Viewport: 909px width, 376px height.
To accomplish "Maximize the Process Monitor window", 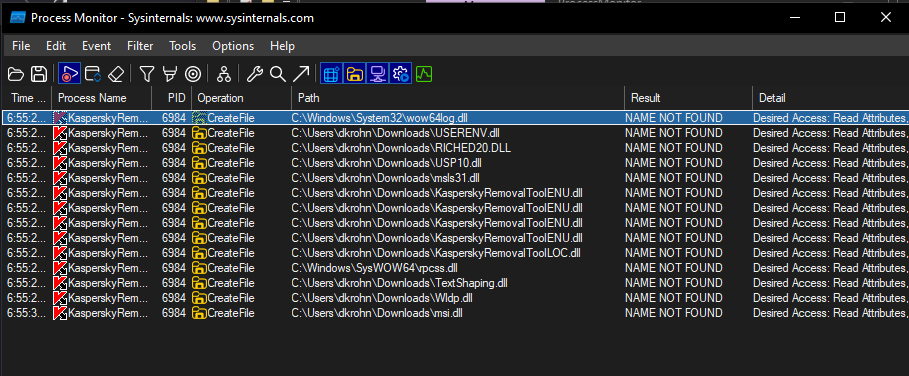I will pyautogui.click(x=839, y=17).
